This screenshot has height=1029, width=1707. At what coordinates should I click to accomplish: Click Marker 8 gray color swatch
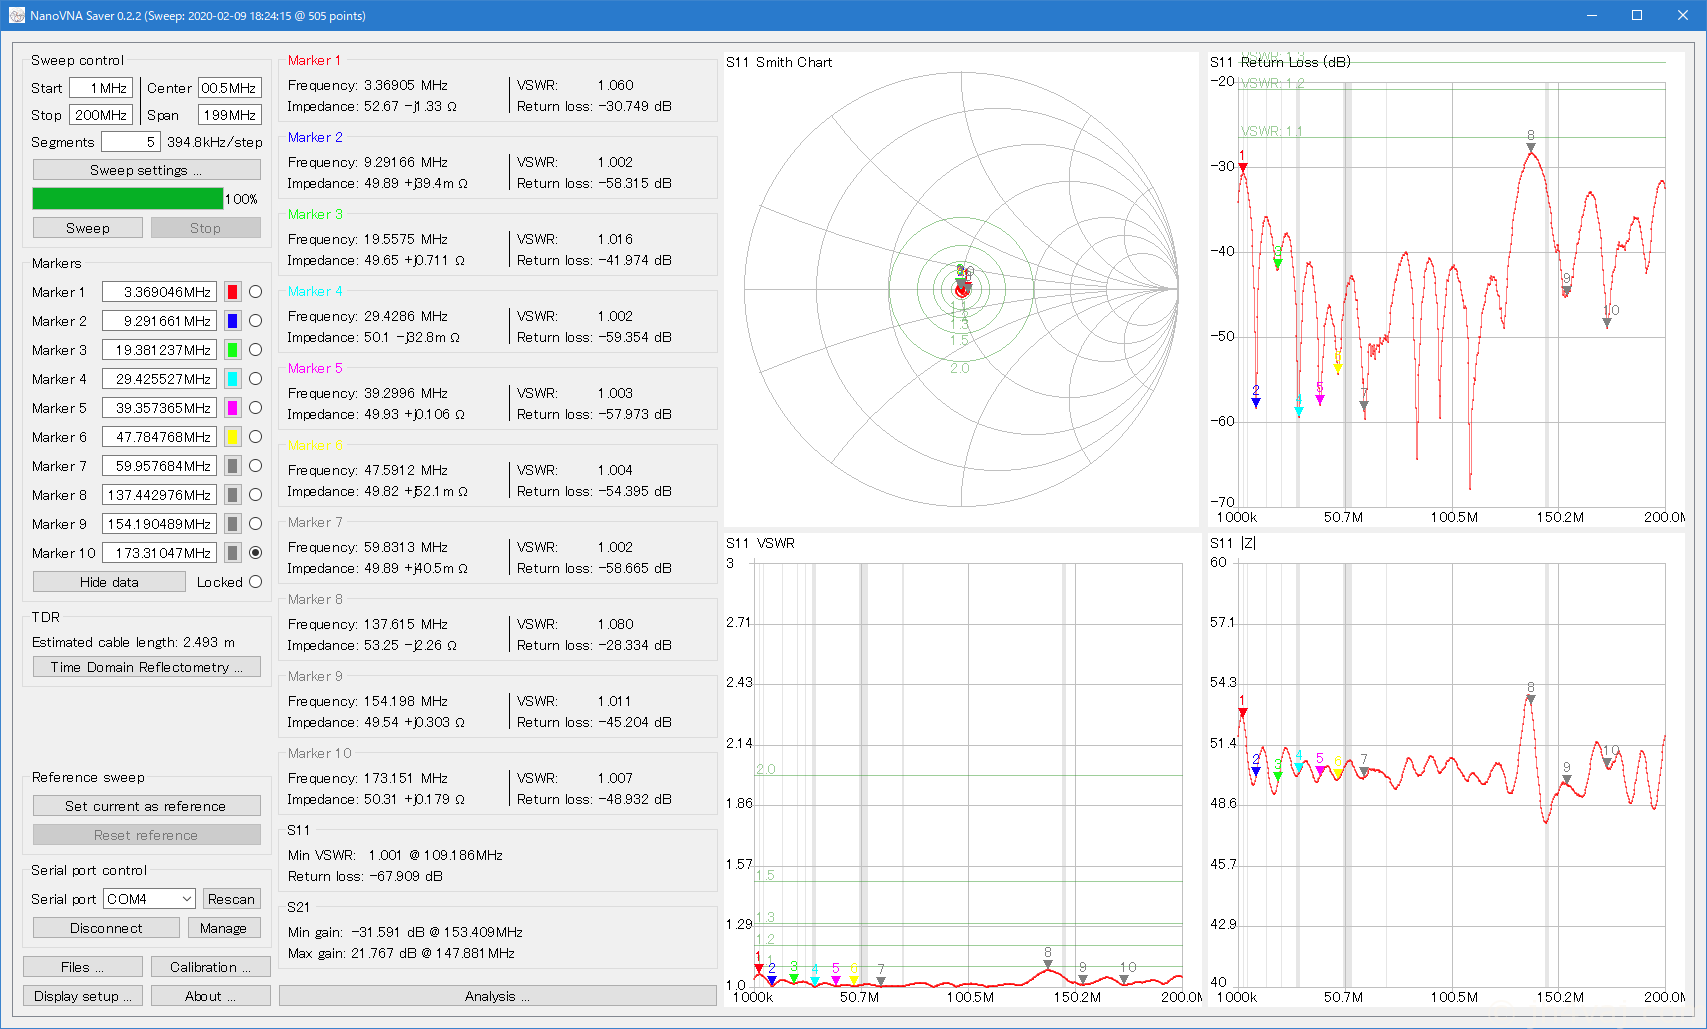[232, 495]
